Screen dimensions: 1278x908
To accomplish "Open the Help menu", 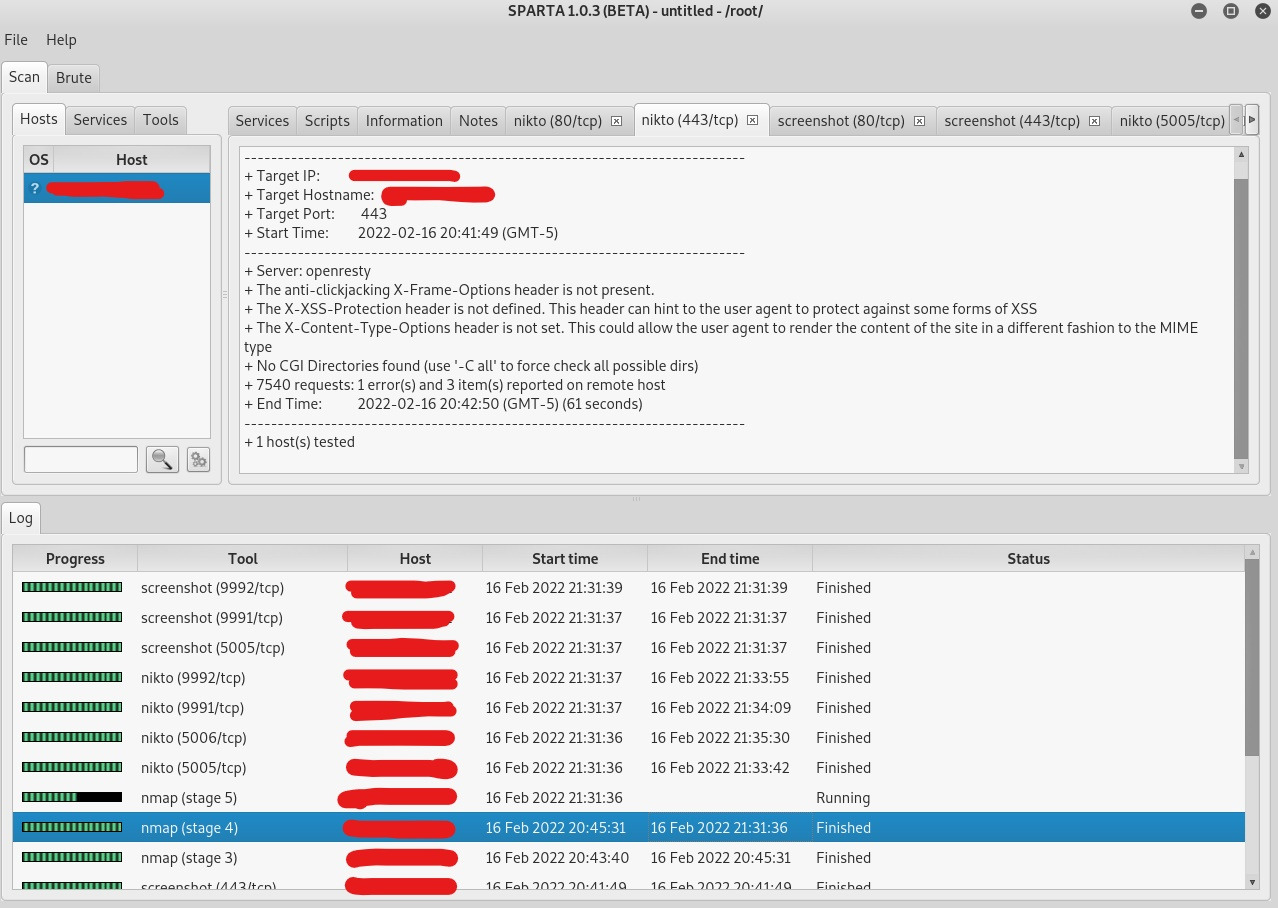I will pos(61,40).
